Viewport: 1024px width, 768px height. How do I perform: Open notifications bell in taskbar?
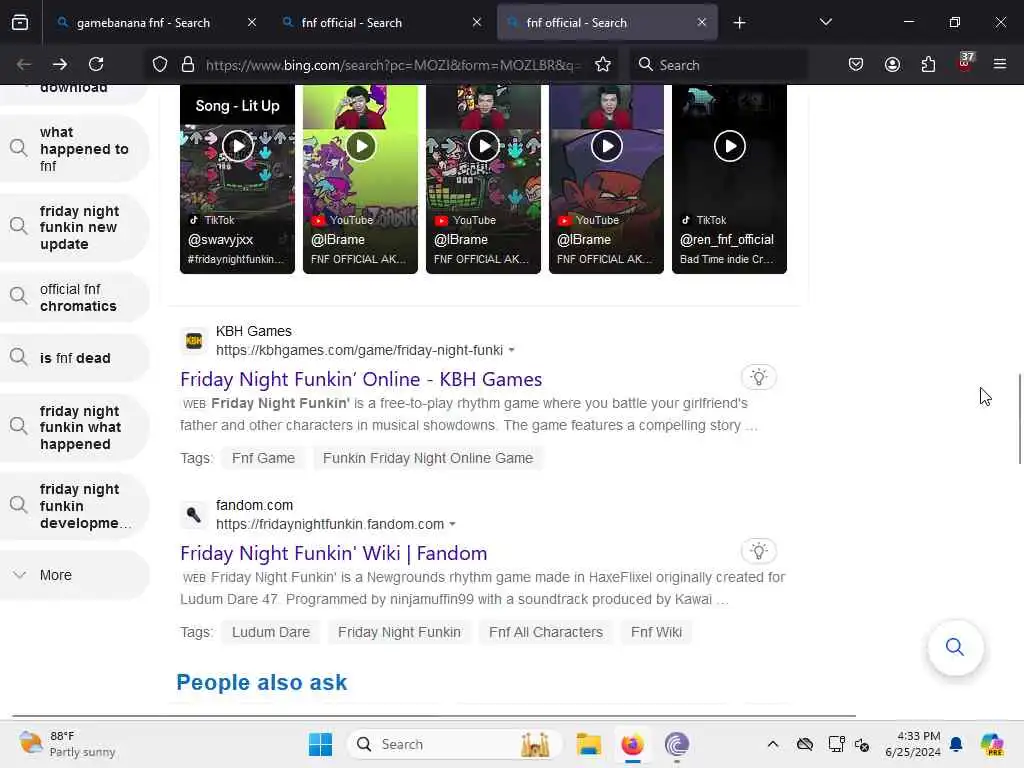pos(956,744)
